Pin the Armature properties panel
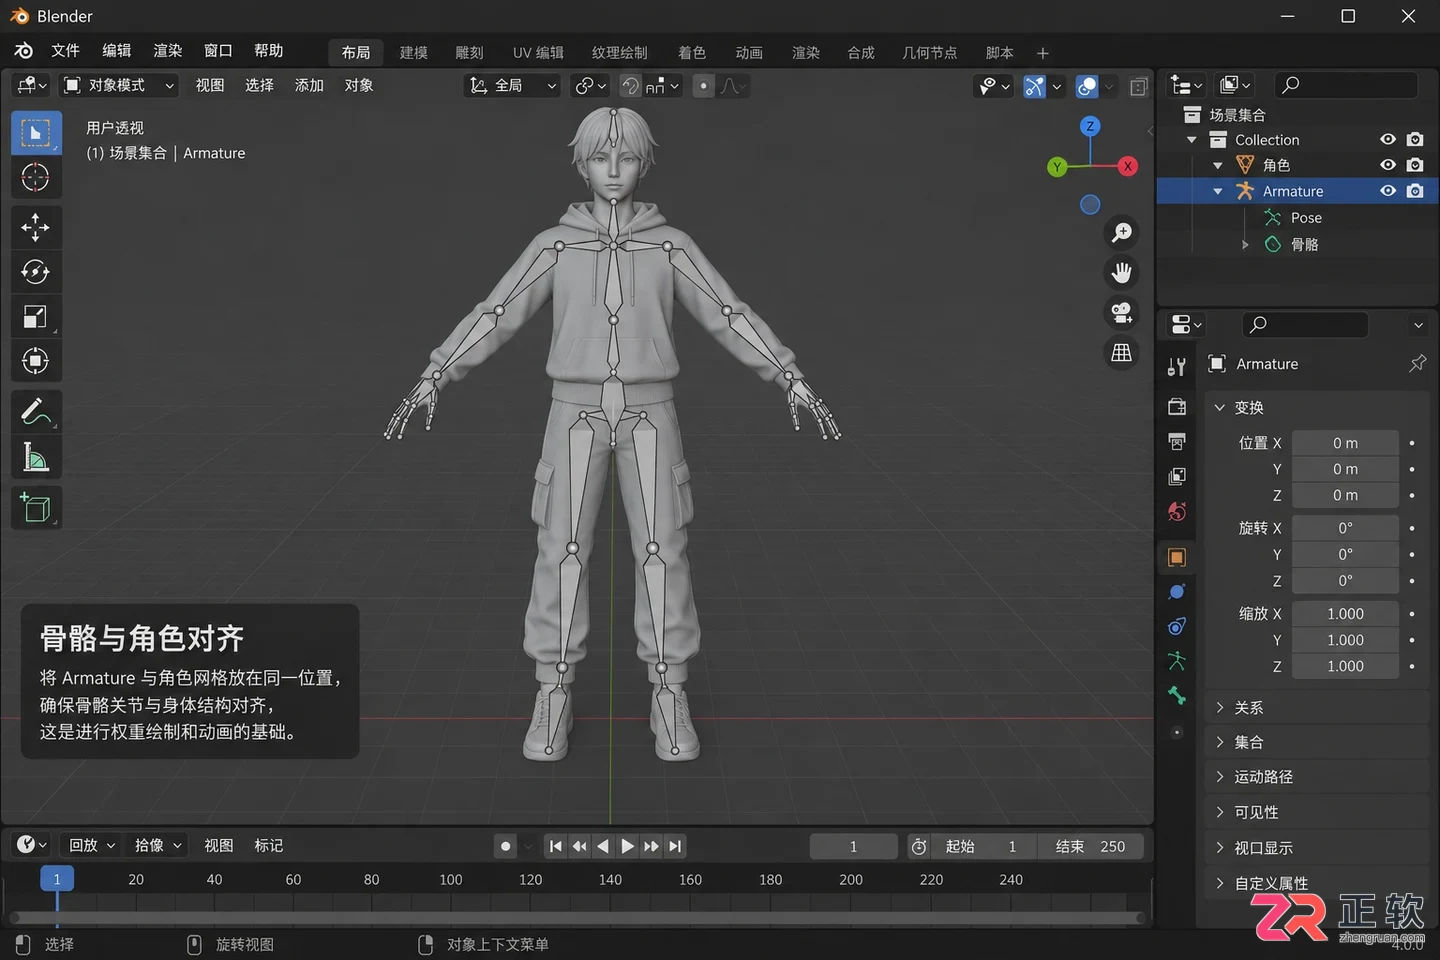 1417,364
